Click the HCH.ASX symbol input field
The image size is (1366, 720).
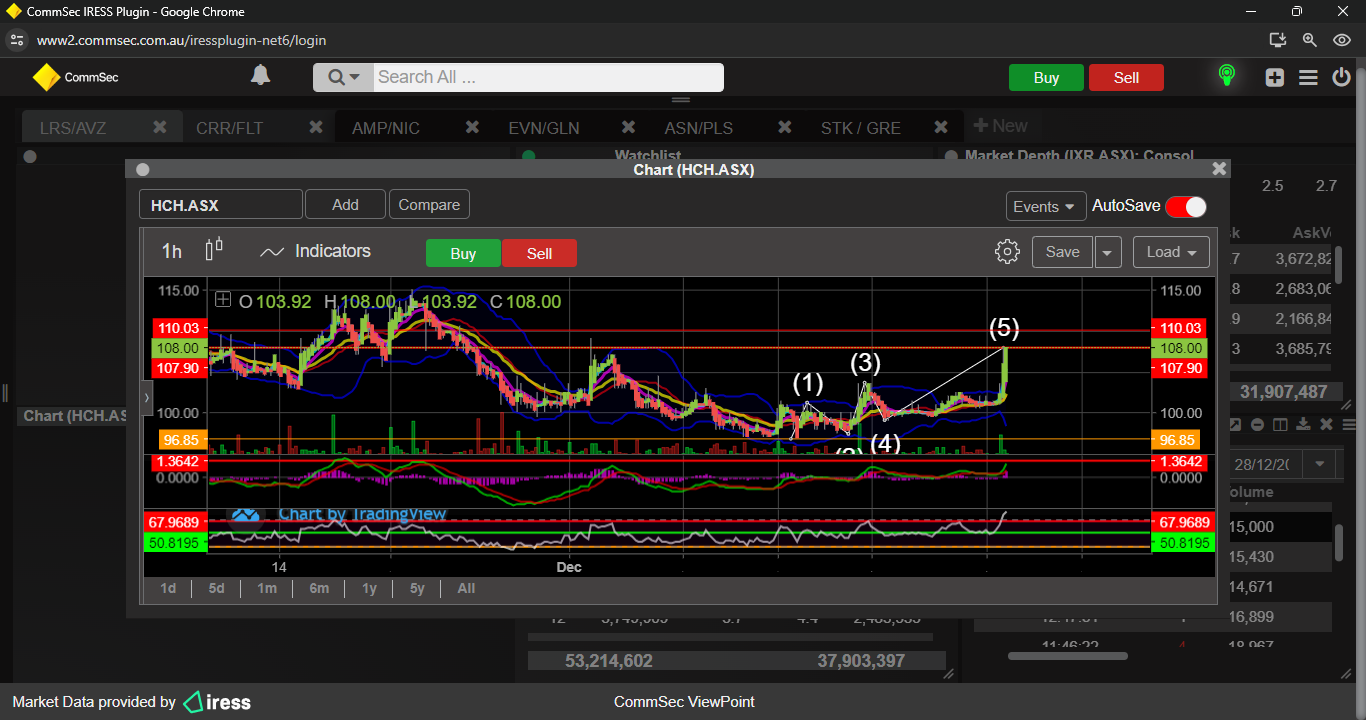click(220, 205)
